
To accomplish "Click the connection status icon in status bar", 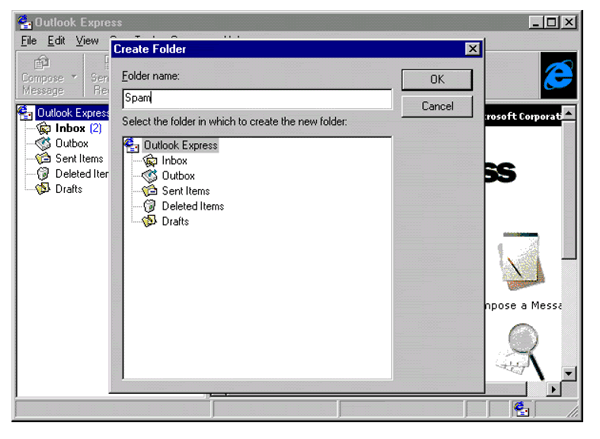I will (522, 408).
